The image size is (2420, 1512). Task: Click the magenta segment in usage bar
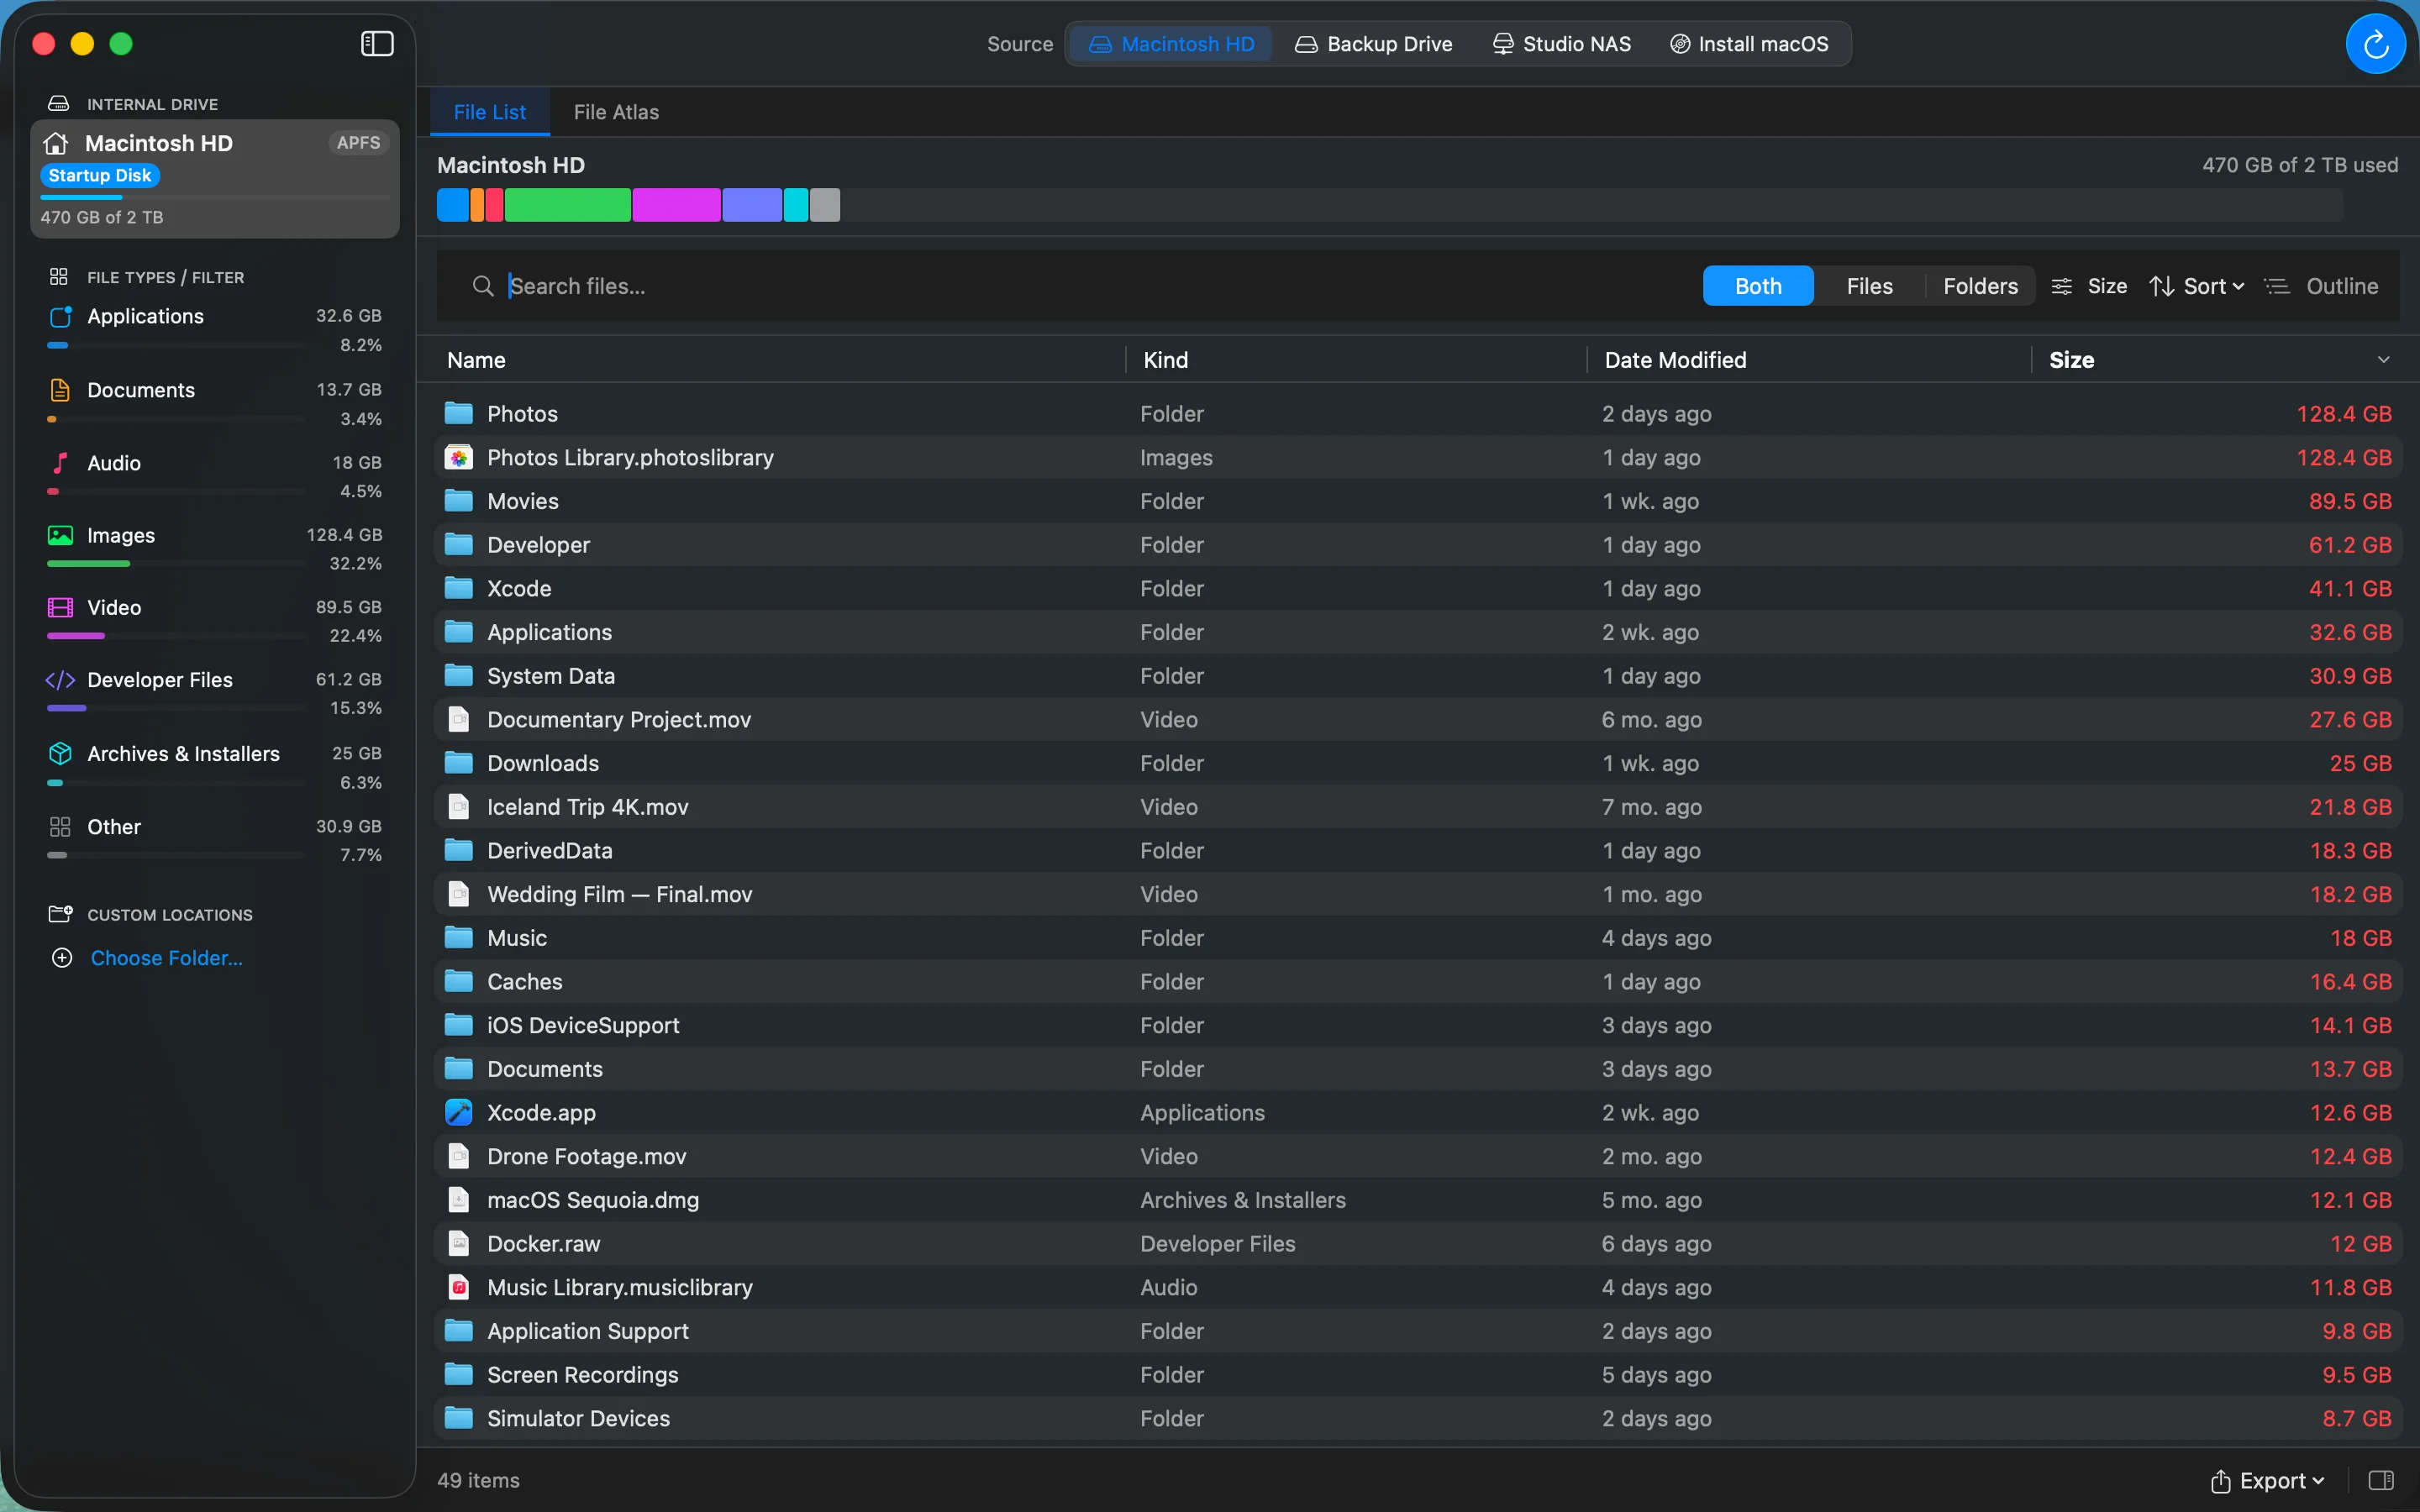(676, 205)
